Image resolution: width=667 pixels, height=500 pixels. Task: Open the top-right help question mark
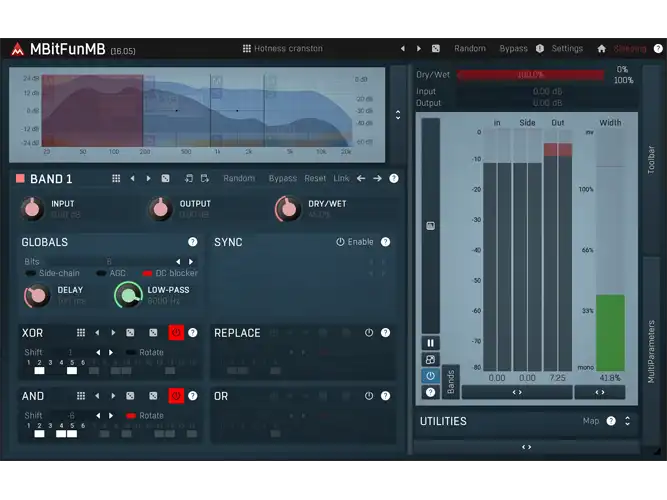click(658, 49)
